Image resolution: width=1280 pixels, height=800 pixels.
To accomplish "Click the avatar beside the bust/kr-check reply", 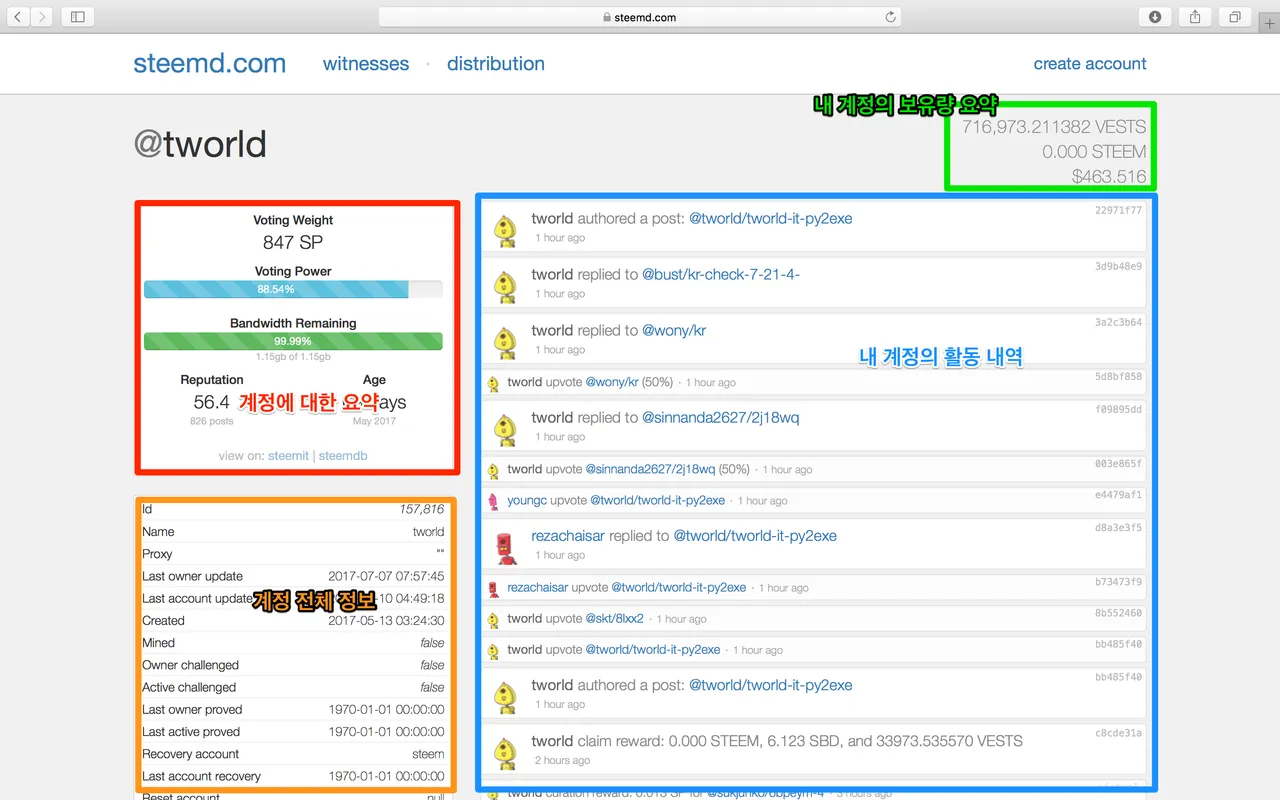I will 507,286.
